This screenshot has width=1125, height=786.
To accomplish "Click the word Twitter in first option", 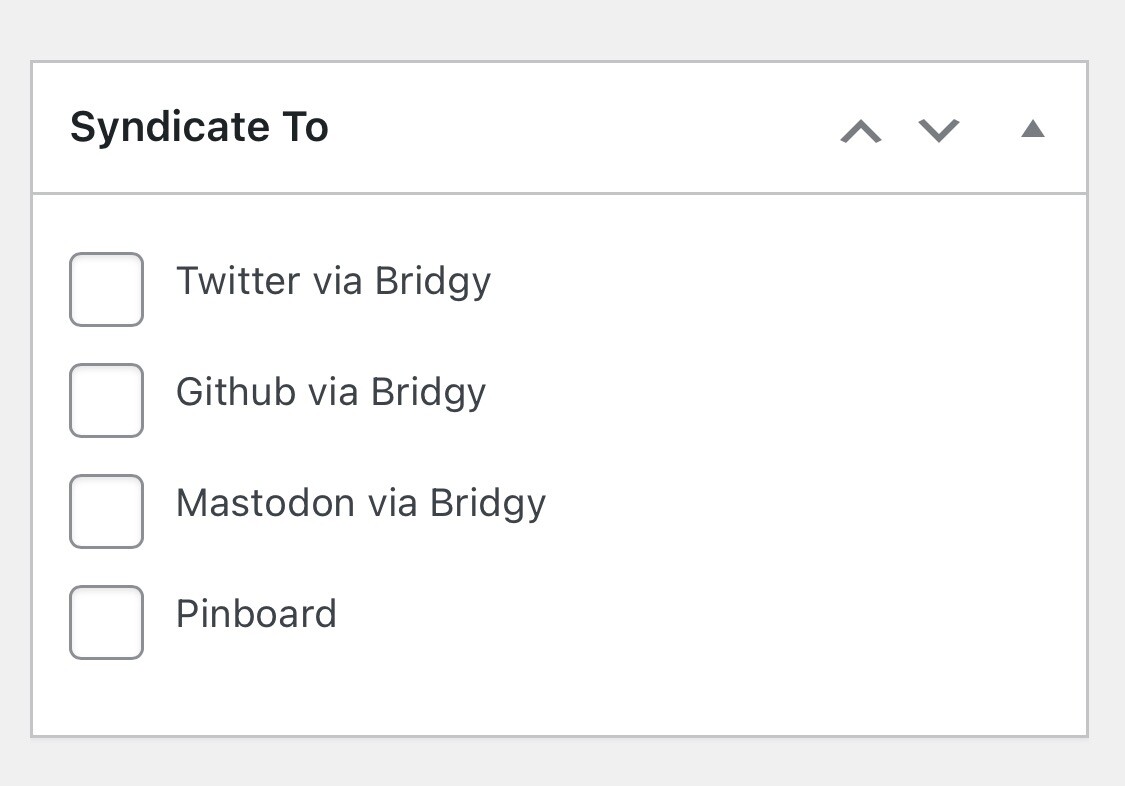I will click(x=237, y=282).
